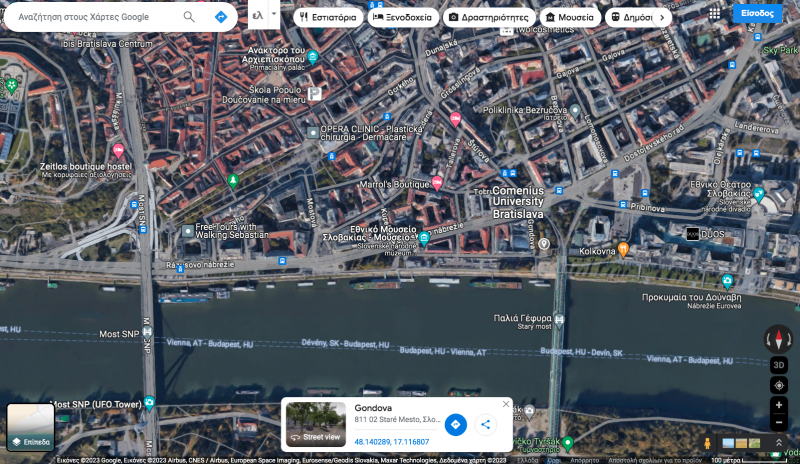Click the search magnifier icon
Screen dimensions: 800x464
click(189, 17)
